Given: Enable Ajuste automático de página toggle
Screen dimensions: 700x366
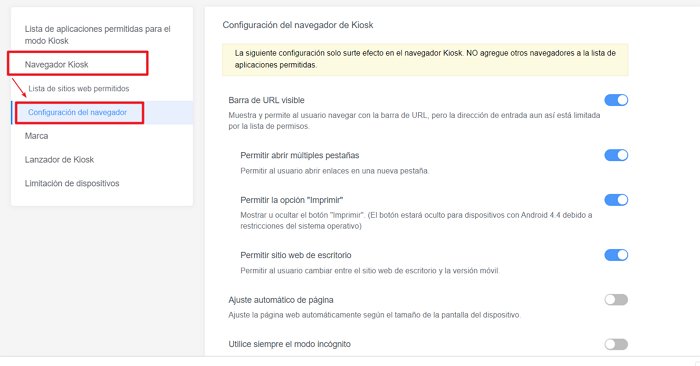Looking at the screenshot, I should pos(616,299).
